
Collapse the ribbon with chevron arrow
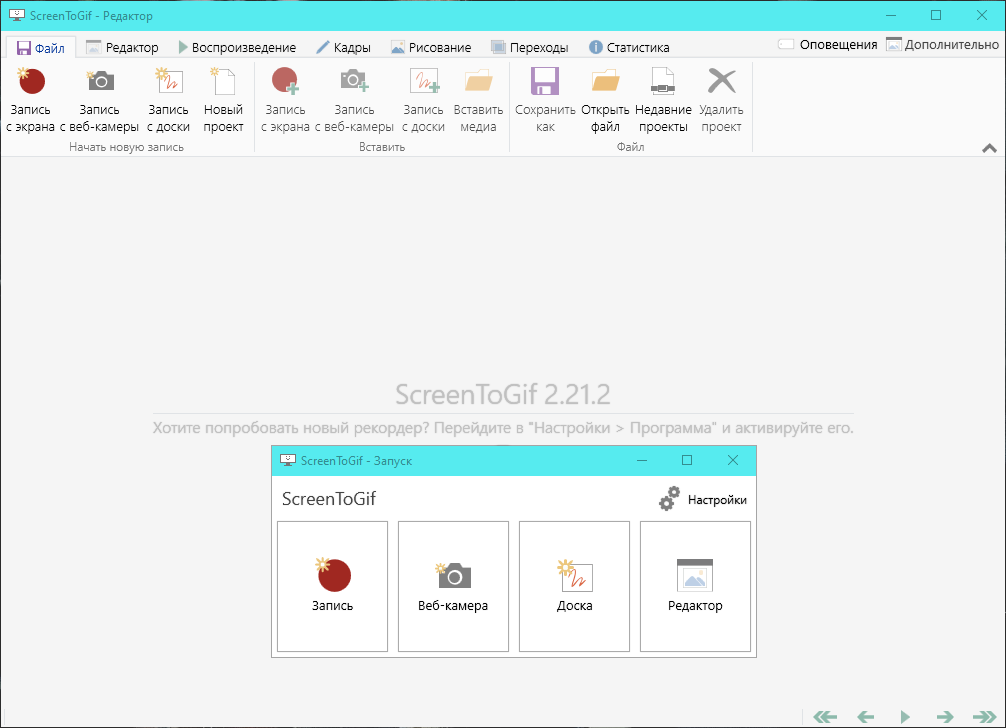989,148
